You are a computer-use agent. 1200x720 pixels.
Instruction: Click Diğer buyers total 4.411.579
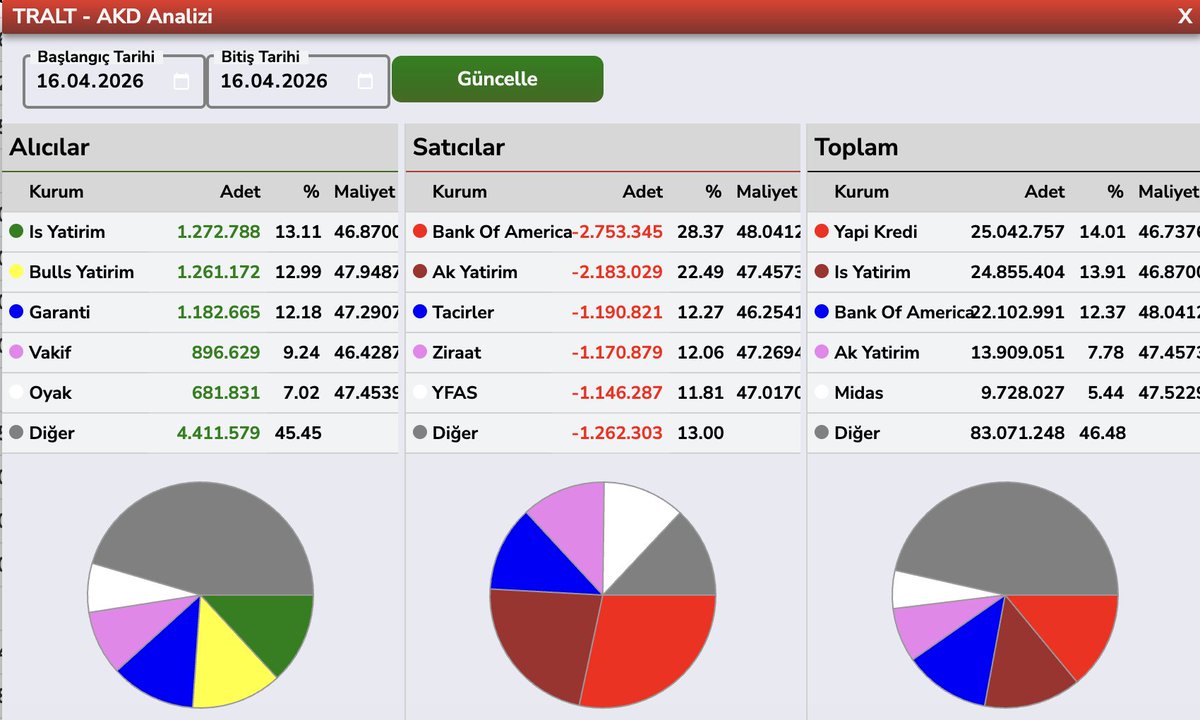pyautogui.click(x=219, y=433)
